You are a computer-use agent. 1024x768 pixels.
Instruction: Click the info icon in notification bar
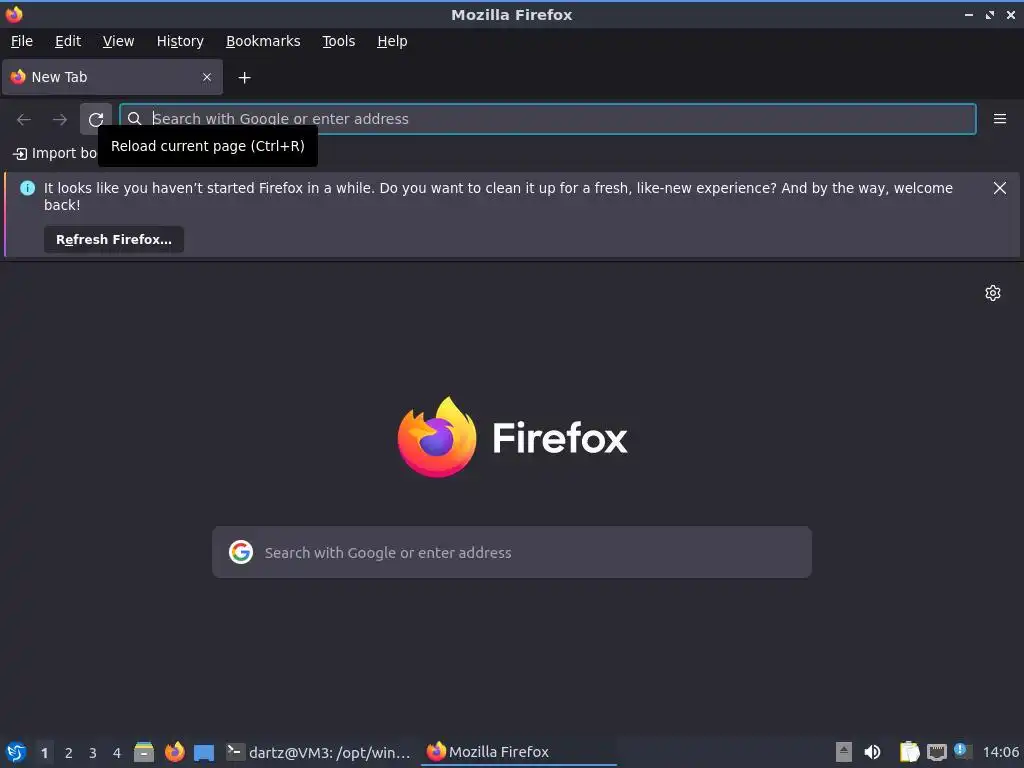[x=27, y=188]
